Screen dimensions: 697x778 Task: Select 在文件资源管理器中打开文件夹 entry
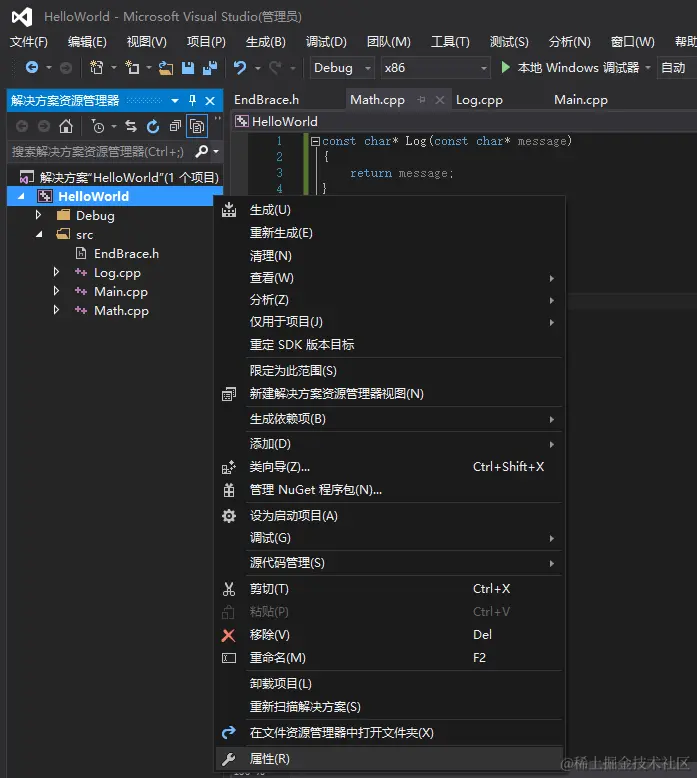coord(389,733)
